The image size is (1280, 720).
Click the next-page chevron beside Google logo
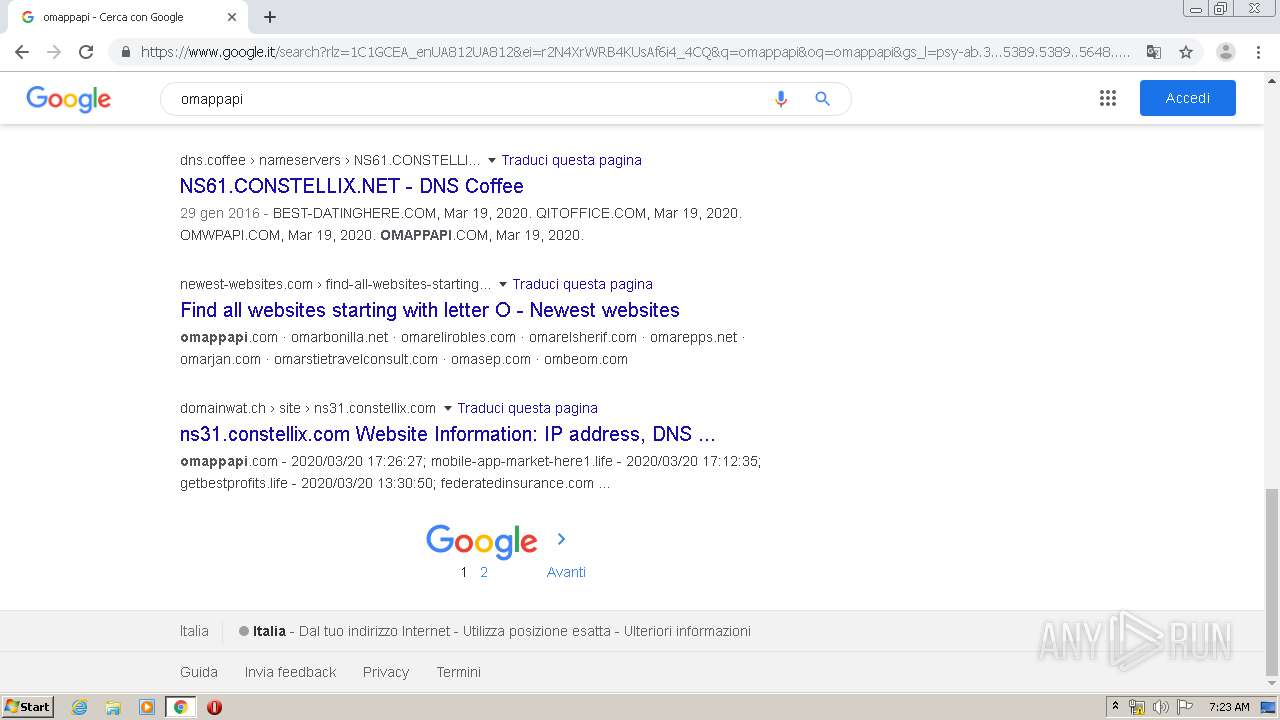click(561, 539)
